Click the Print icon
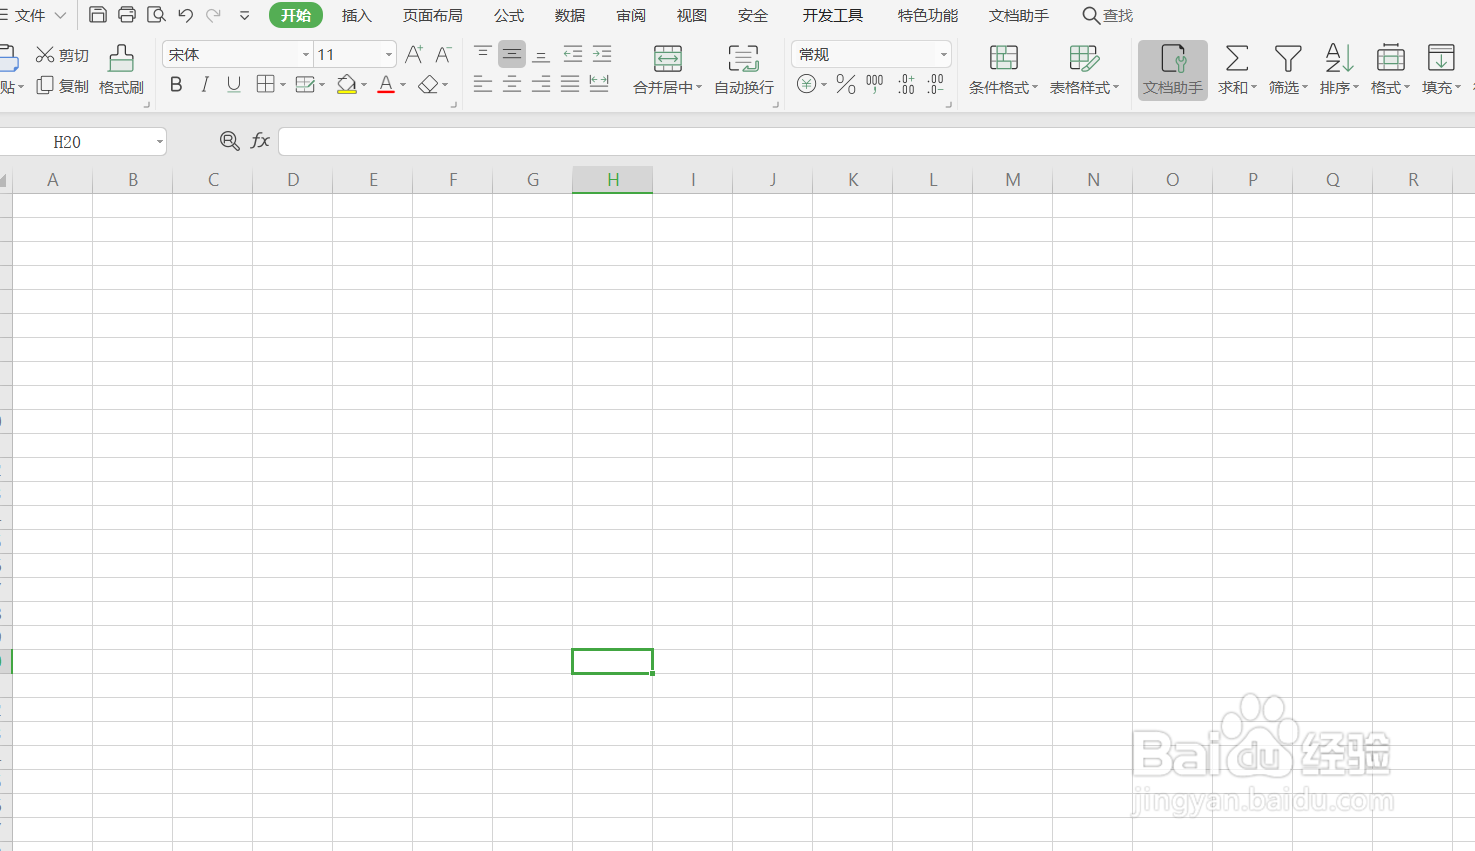Image resolution: width=1475 pixels, height=851 pixels. pos(127,15)
